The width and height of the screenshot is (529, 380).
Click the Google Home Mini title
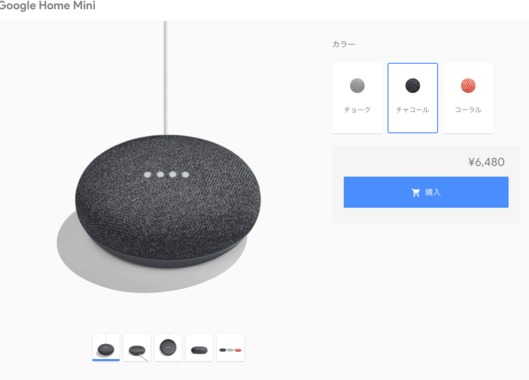tap(47, 6)
